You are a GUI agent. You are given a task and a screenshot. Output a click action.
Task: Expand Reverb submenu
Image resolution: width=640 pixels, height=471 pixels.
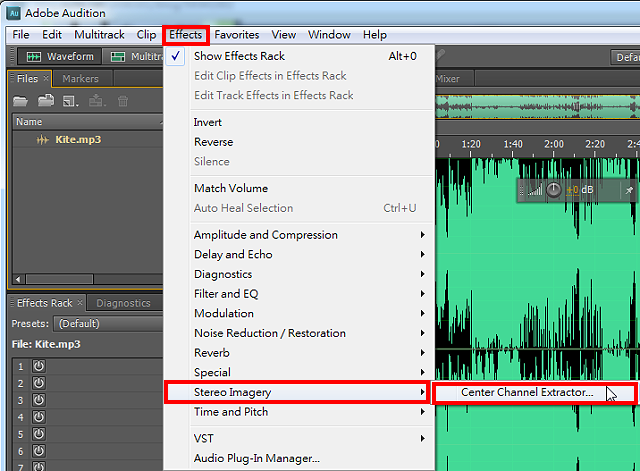point(299,353)
